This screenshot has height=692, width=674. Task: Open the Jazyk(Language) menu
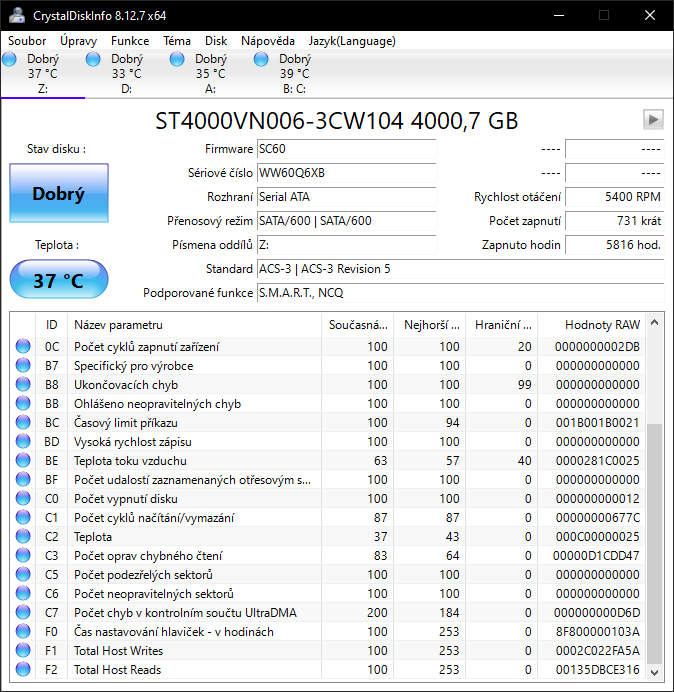coord(352,41)
